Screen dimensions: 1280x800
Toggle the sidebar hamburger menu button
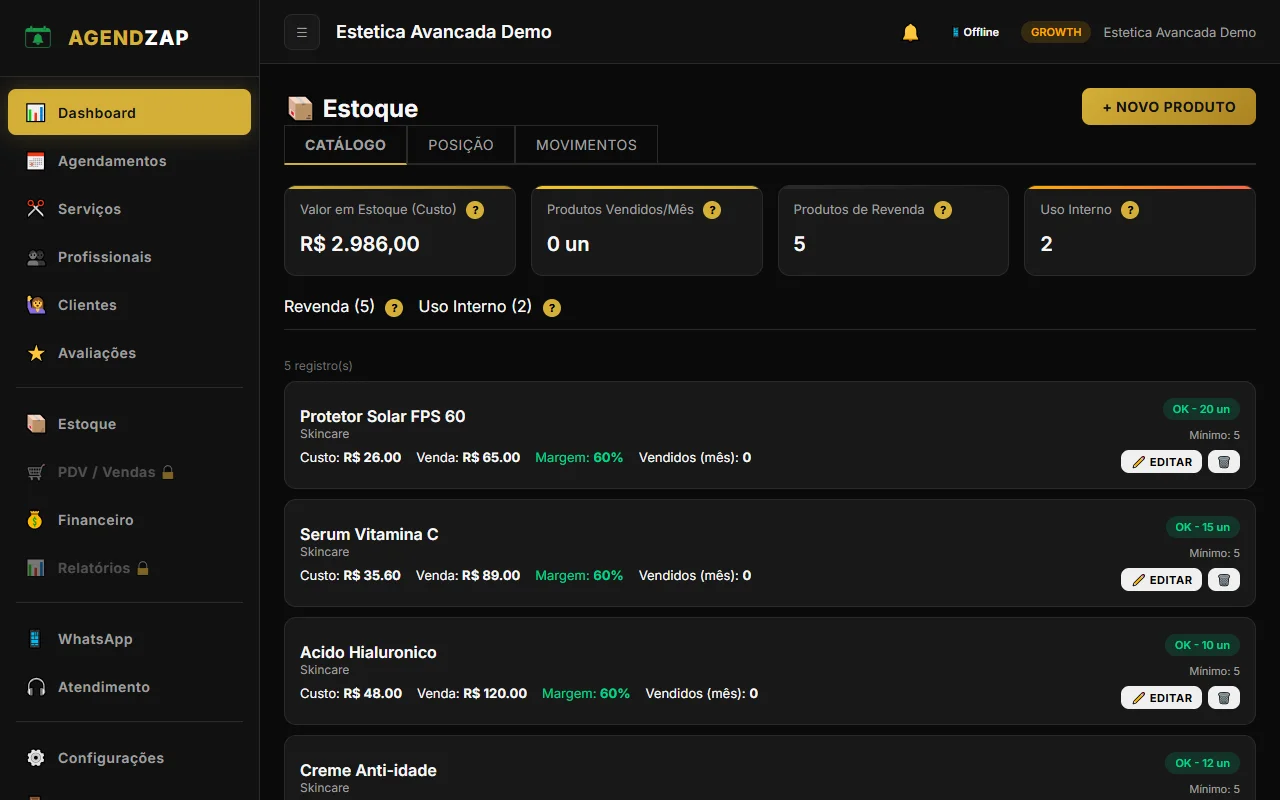click(302, 32)
